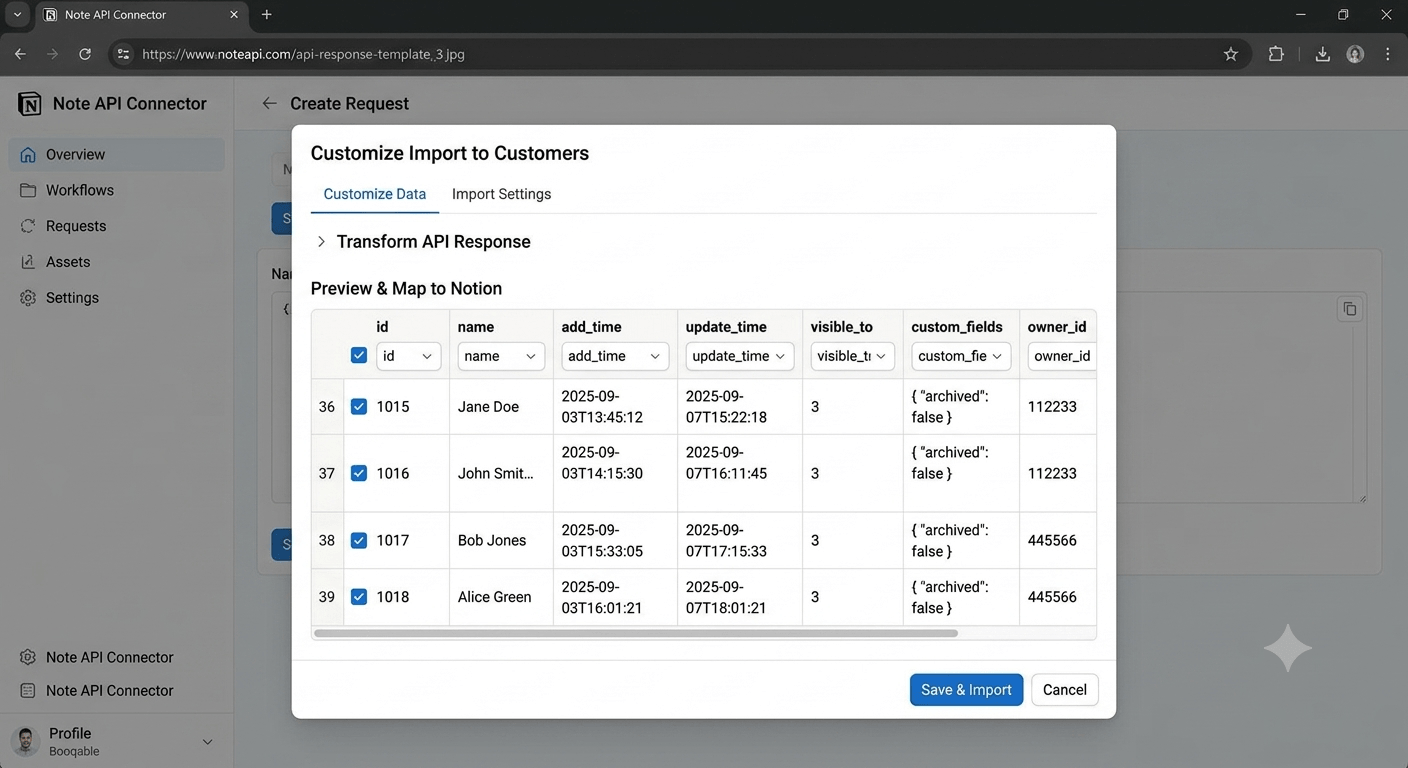The height and width of the screenshot is (768, 1408).
Task: Open the browser profile avatar icon
Action: (x=1355, y=54)
